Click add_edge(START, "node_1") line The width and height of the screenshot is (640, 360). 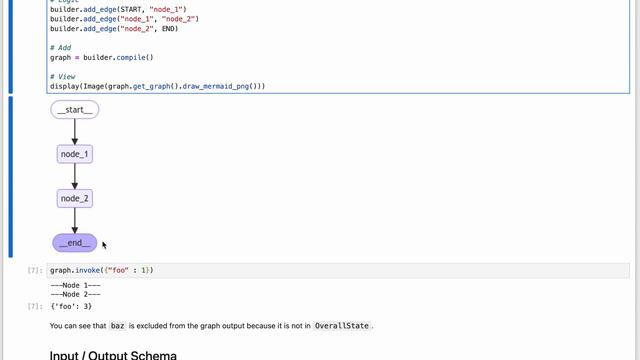click(x=118, y=9)
